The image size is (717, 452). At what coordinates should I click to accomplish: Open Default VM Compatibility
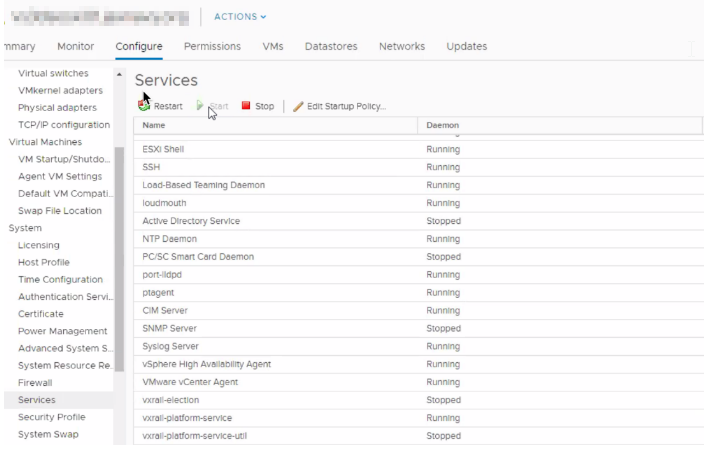(x=65, y=194)
